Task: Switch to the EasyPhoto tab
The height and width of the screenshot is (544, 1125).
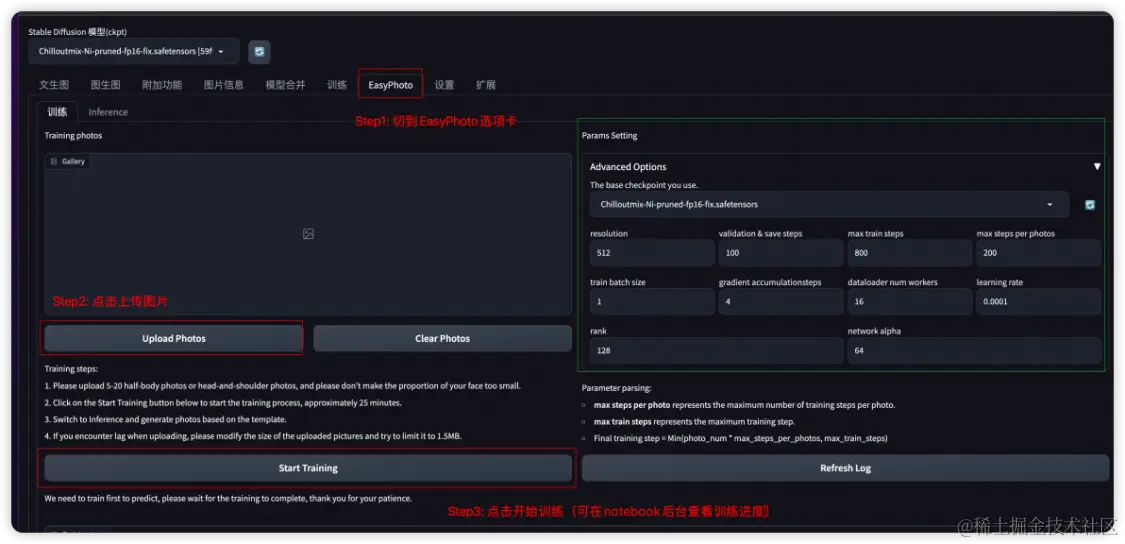Action: coord(390,85)
